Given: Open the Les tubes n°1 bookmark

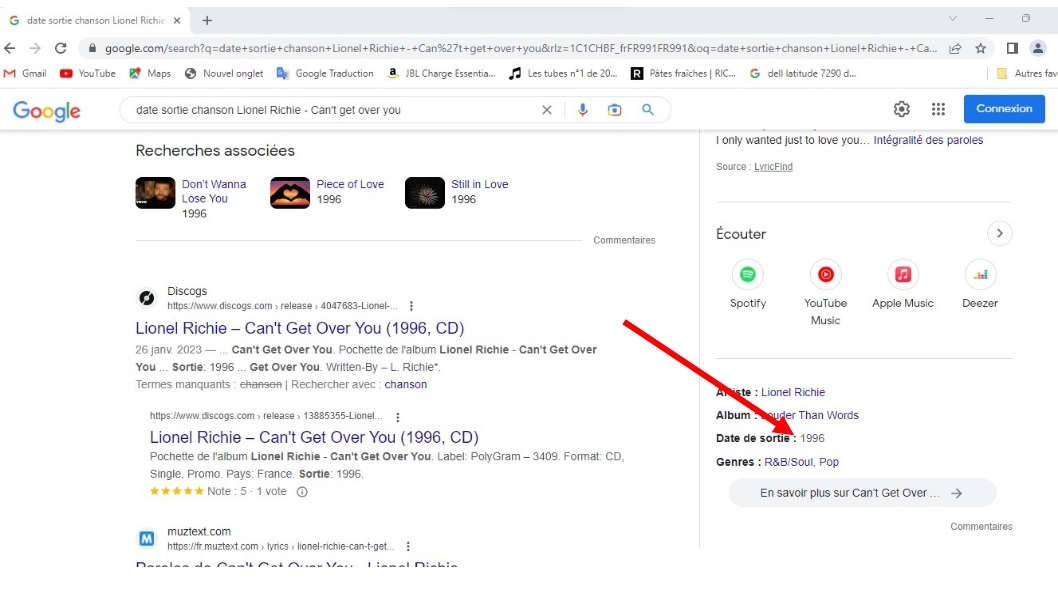Looking at the screenshot, I should point(563,74).
